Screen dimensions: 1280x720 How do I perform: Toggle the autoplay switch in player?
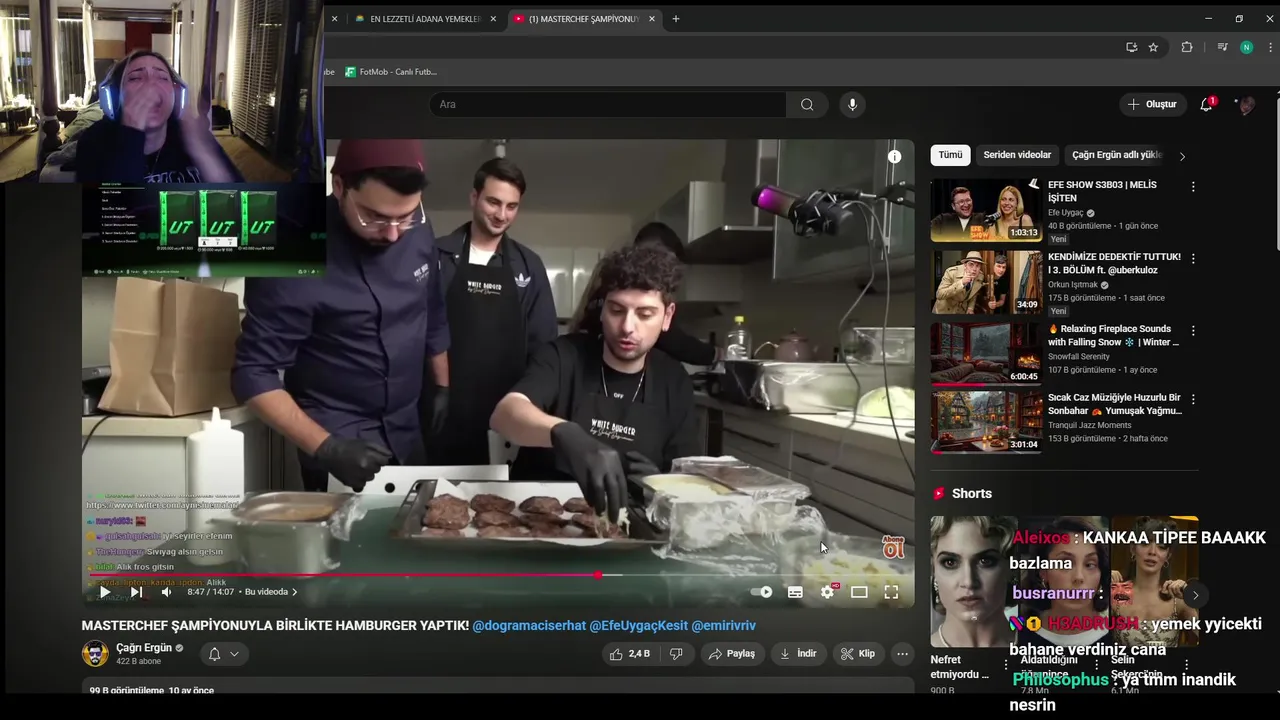coord(762,592)
